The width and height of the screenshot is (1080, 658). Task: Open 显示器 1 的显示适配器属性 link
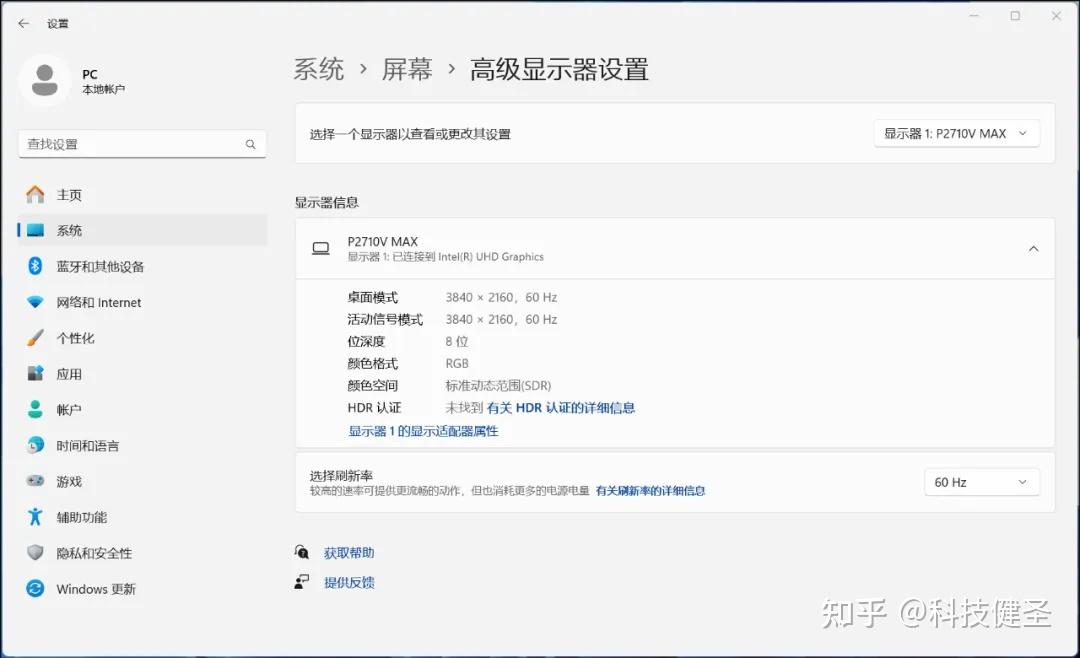click(x=422, y=430)
